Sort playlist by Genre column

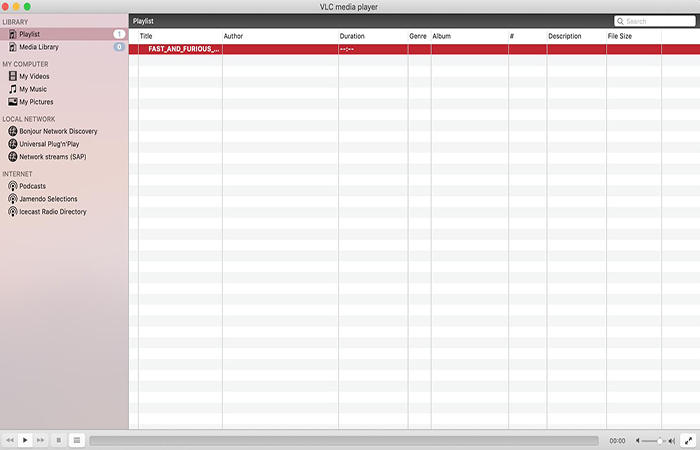click(420, 36)
